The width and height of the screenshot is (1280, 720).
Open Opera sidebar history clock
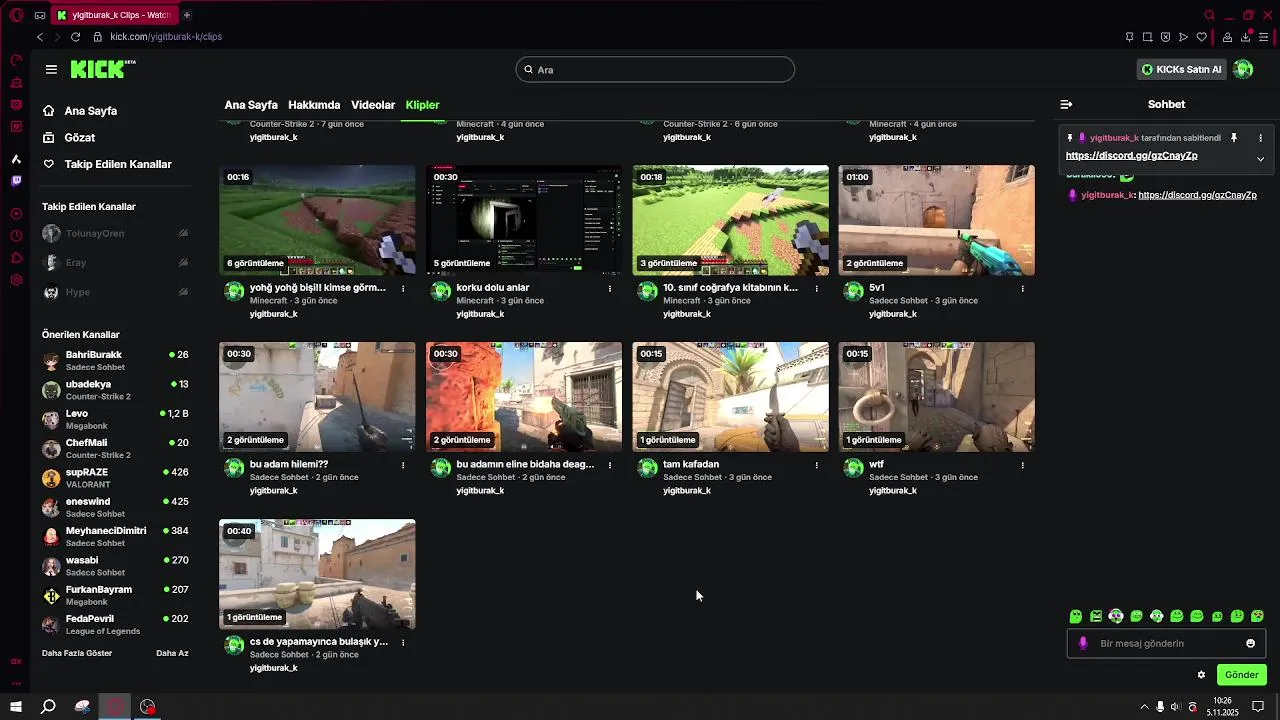click(x=16, y=236)
